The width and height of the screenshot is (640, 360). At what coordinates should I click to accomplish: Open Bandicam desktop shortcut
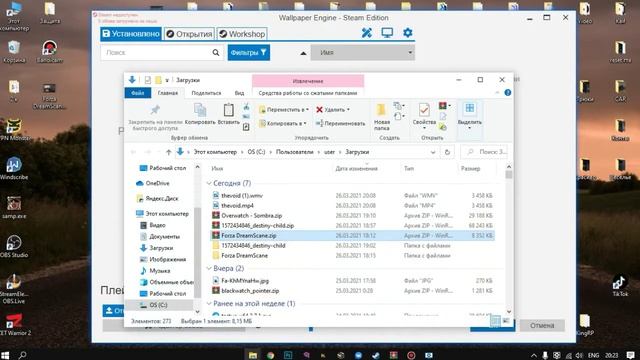[49, 52]
